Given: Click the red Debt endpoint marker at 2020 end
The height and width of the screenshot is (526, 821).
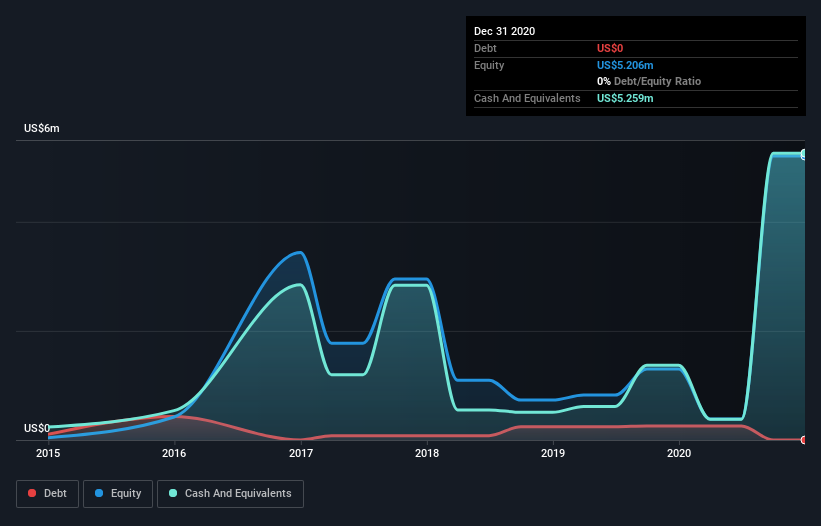Looking at the screenshot, I should 804,440.
